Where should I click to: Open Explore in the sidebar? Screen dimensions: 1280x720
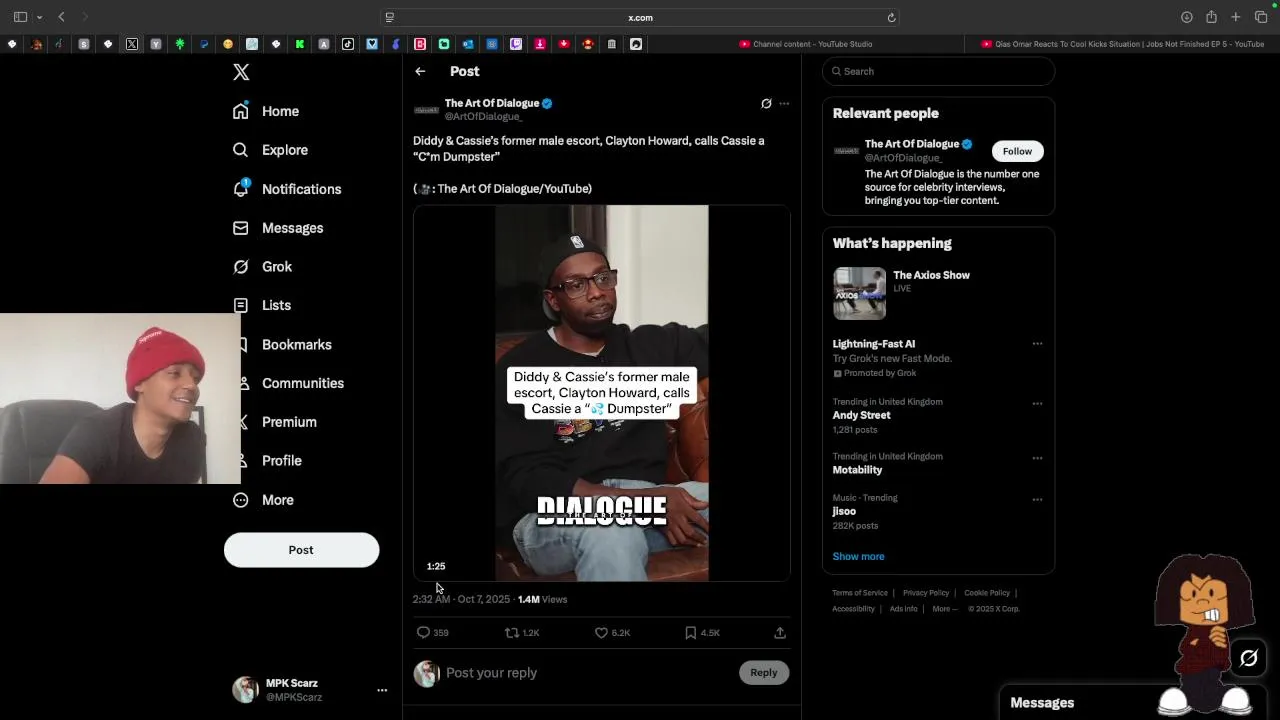pos(270,150)
